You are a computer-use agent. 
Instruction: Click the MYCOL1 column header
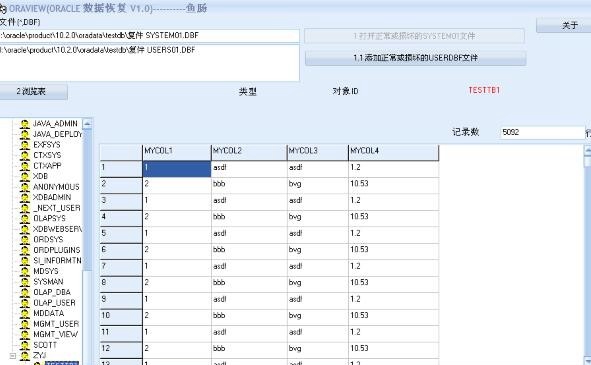tap(177, 151)
